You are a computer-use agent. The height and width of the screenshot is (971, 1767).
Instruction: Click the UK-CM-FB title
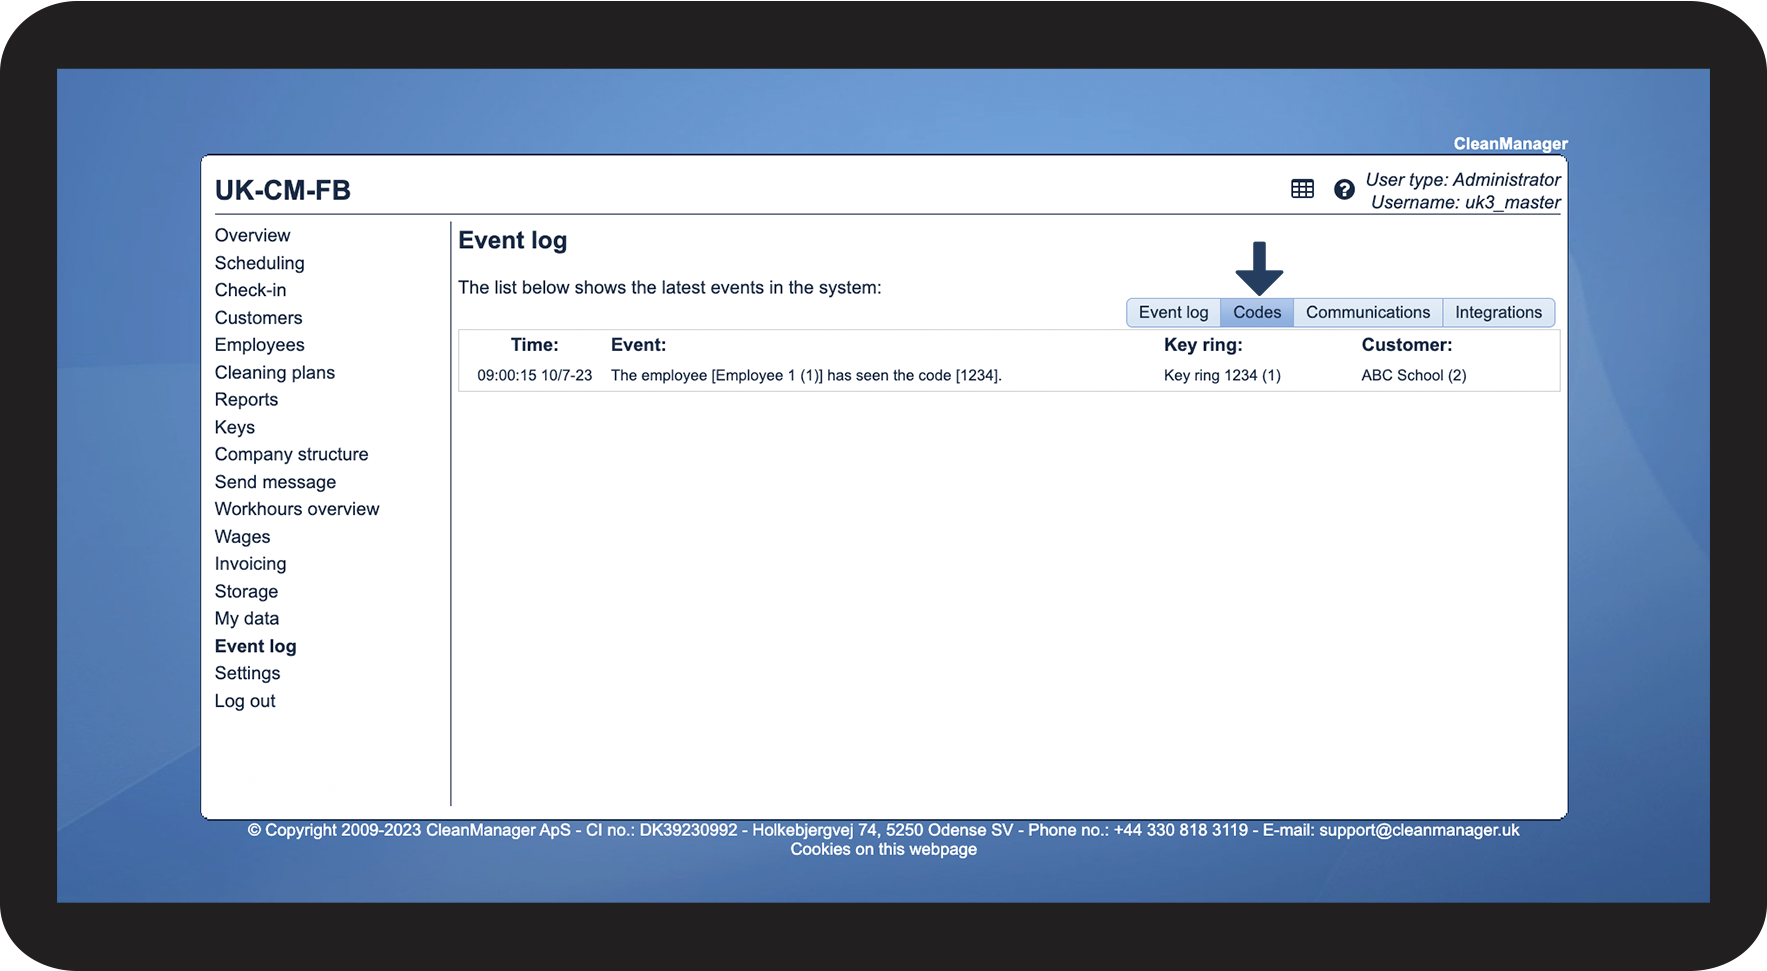click(283, 190)
